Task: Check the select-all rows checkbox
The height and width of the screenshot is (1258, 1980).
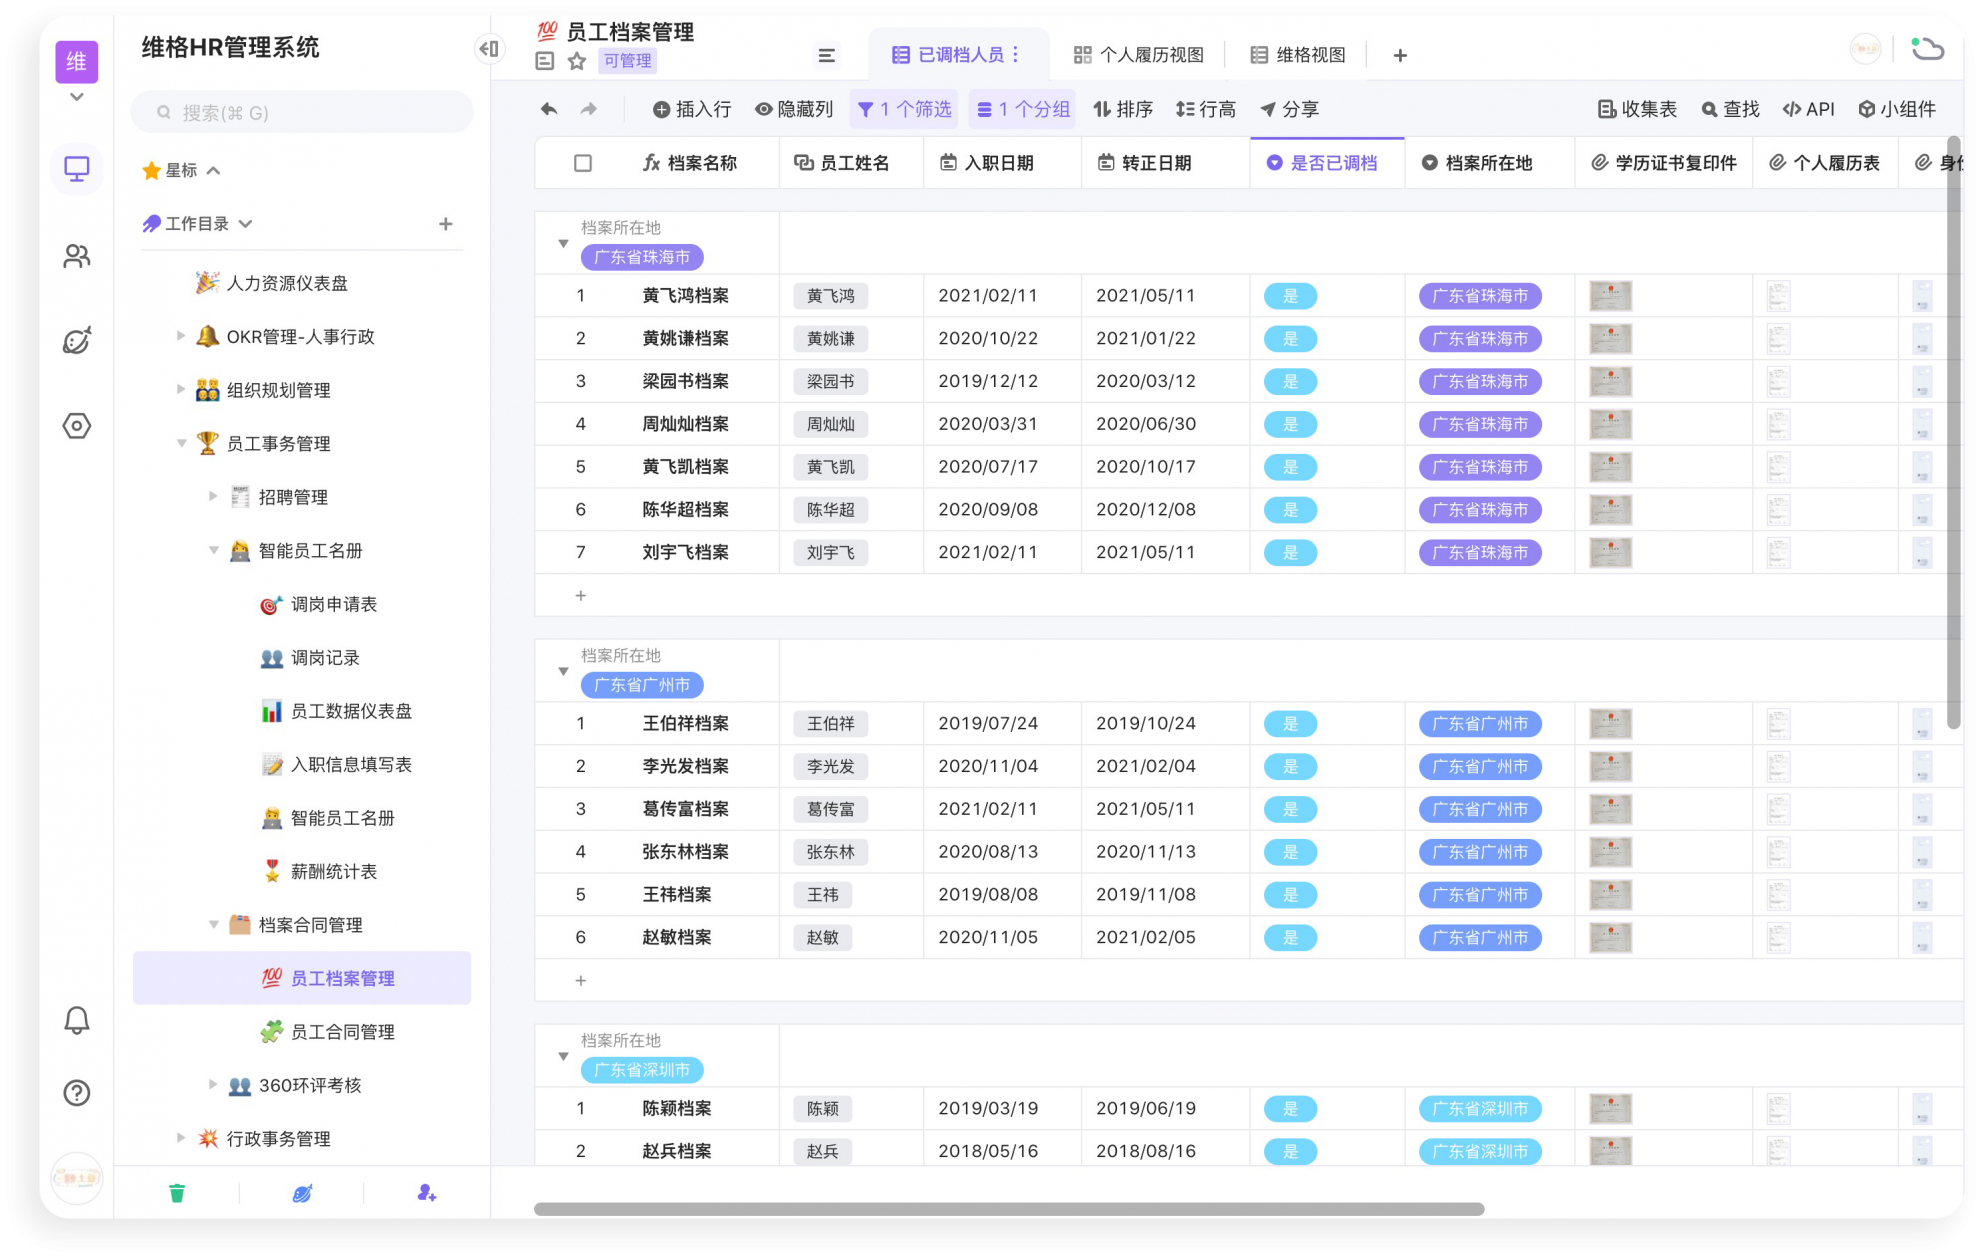Action: pos(583,163)
